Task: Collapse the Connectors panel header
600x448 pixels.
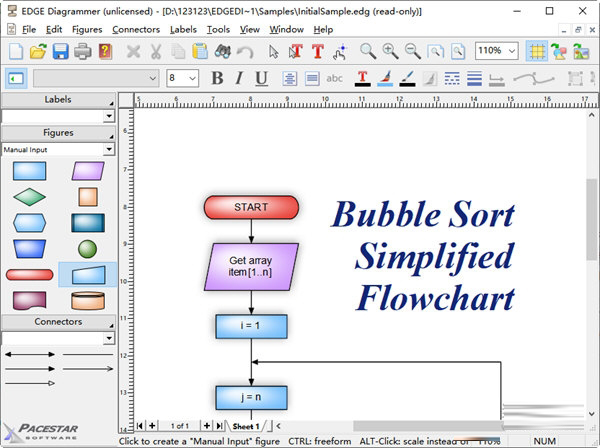Action: [x=58, y=322]
